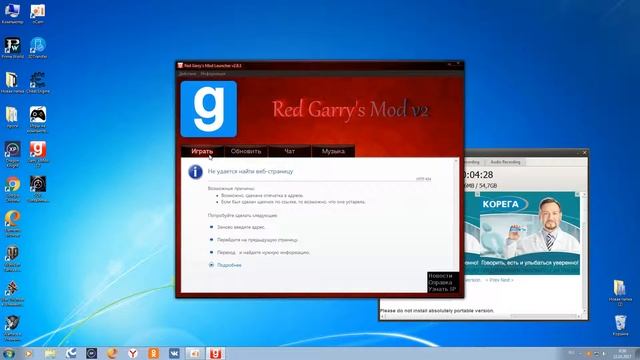The image size is (640, 360).
Task: Open the media player taskbar icon
Action: [28, 353]
